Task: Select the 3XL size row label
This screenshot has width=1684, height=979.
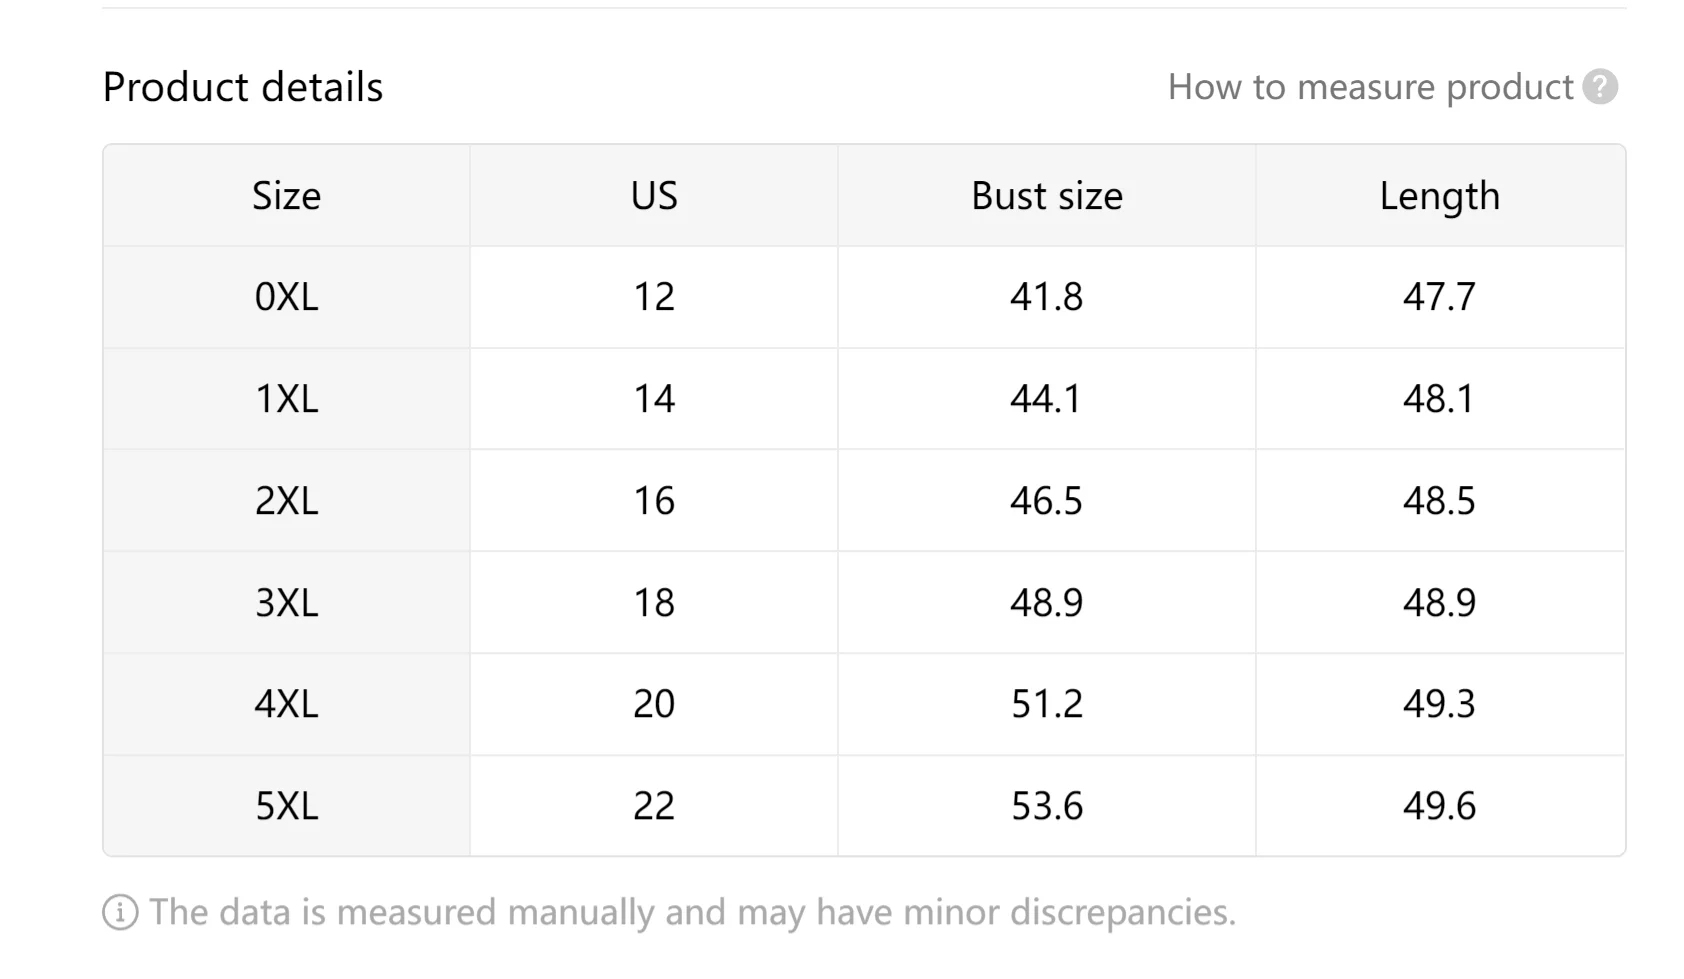Action: (287, 603)
